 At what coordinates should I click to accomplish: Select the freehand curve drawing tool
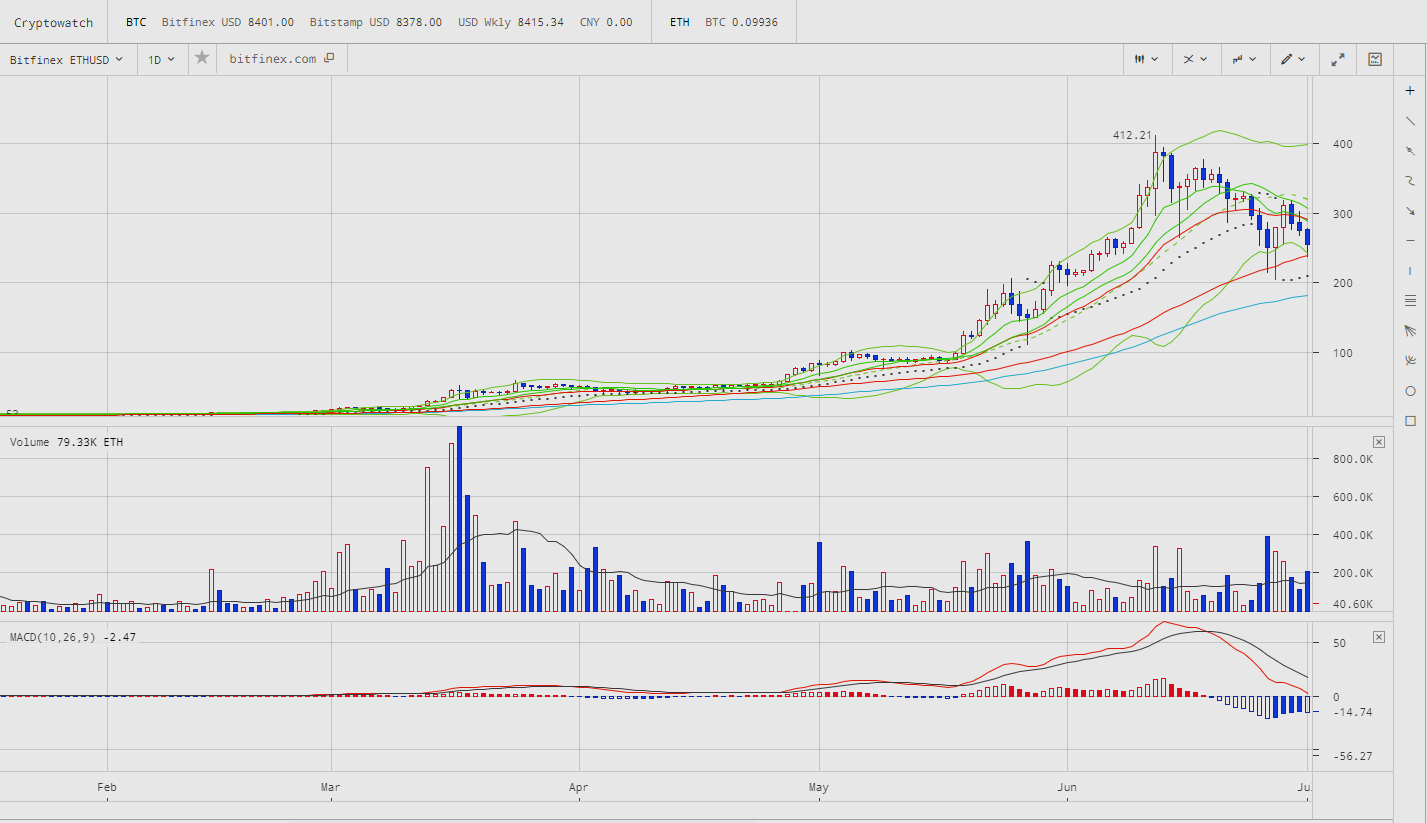pyautogui.click(x=1410, y=180)
